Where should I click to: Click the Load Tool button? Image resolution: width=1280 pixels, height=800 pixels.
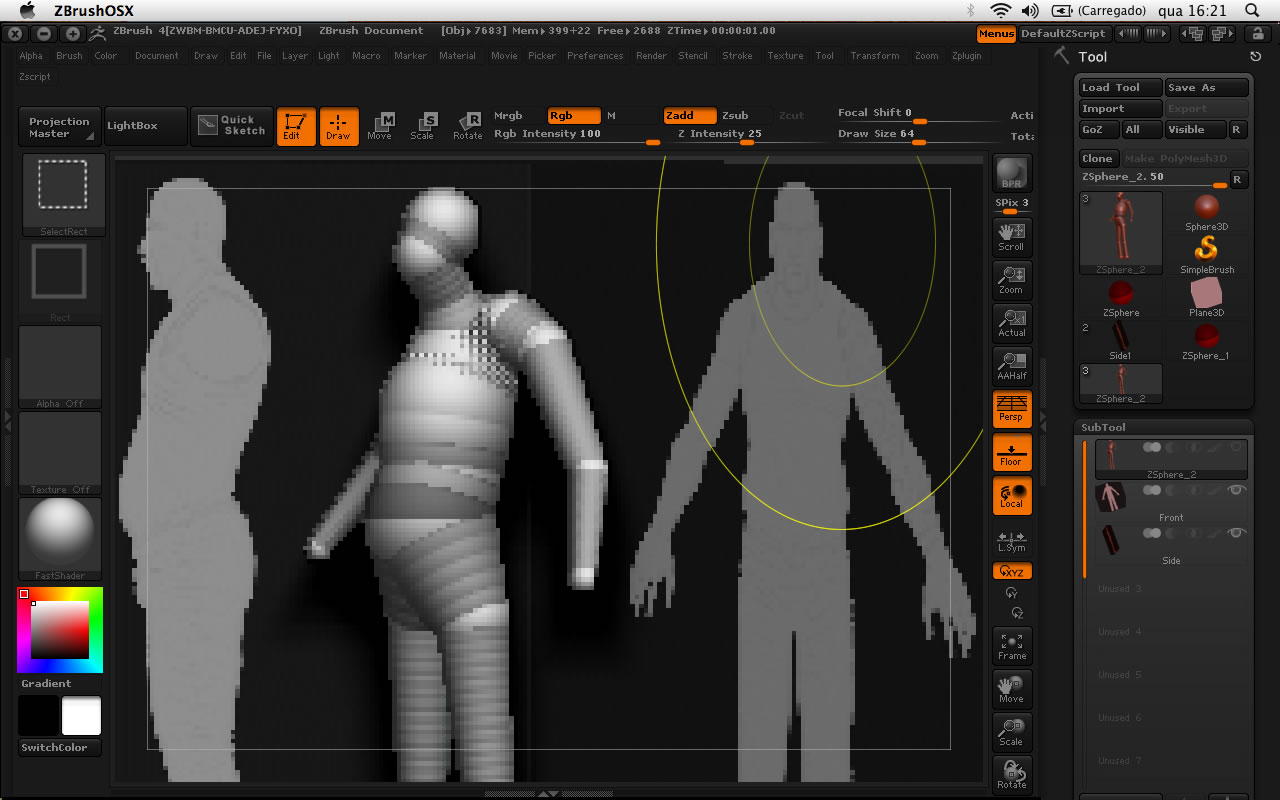pyautogui.click(x=1119, y=88)
